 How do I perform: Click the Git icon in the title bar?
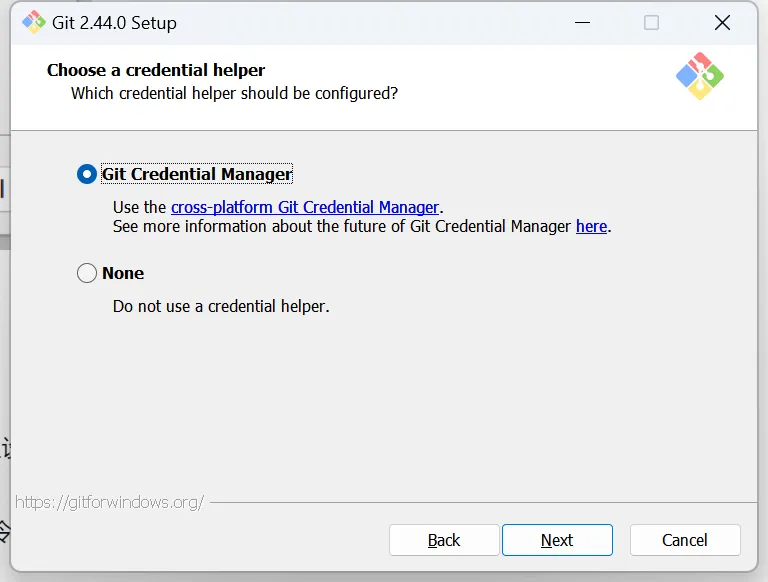click(x=34, y=23)
